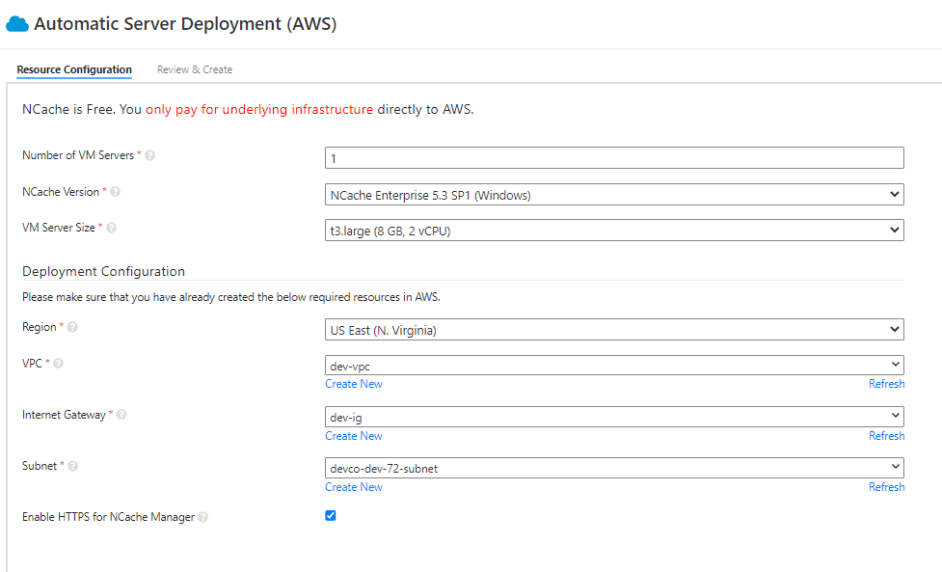This screenshot has width=942, height=572.
Task: Click red 'only pay for underlying infrastructure' text
Action: coord(259,109)
